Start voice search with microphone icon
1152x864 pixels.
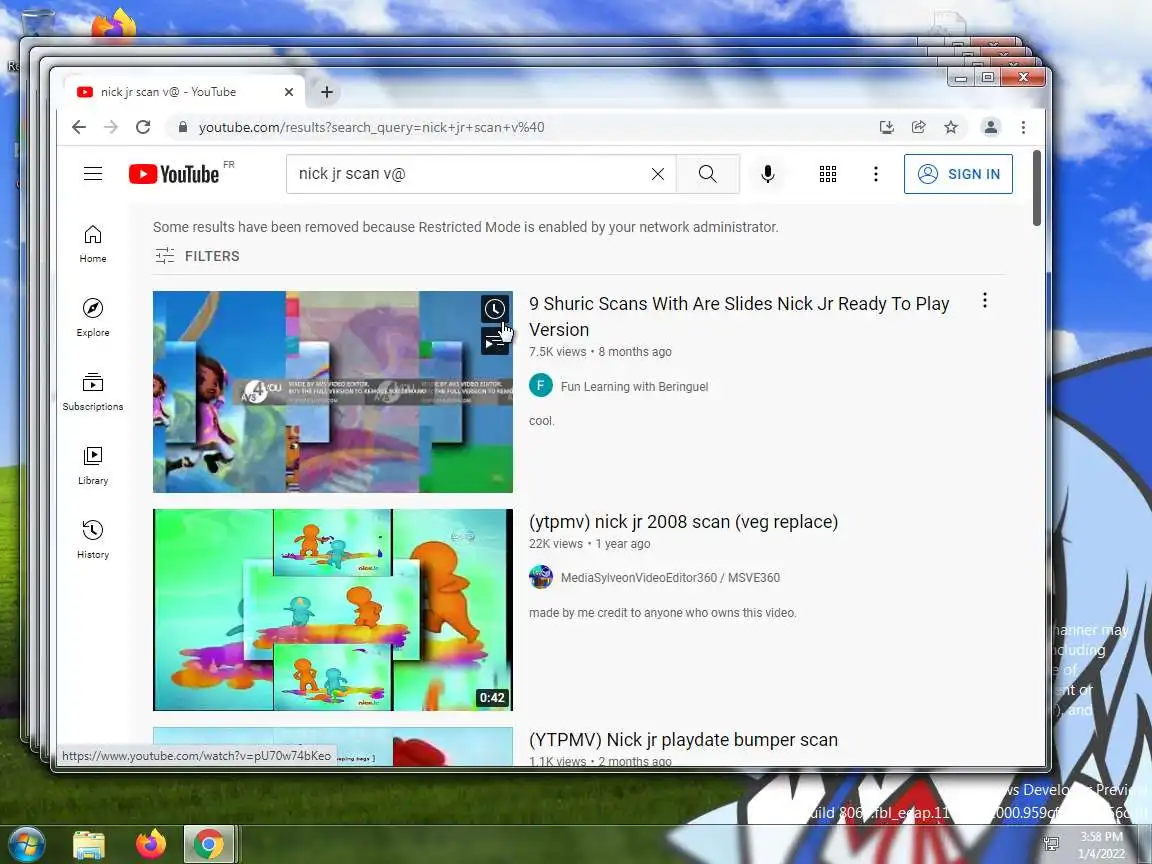pyautogui.click(x=768, y=174)
